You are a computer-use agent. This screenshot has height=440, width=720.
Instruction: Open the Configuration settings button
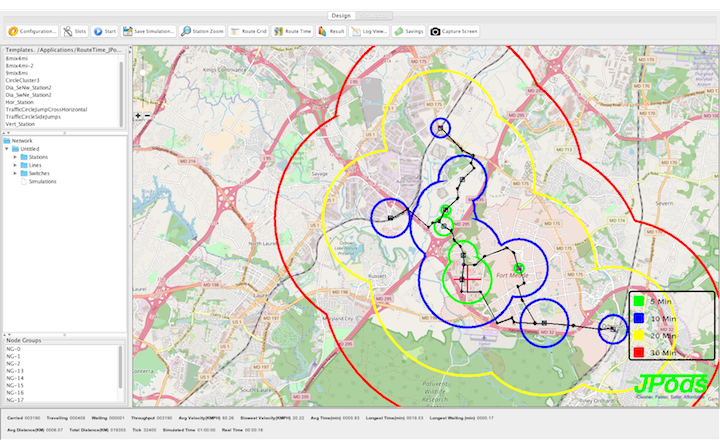30,31
